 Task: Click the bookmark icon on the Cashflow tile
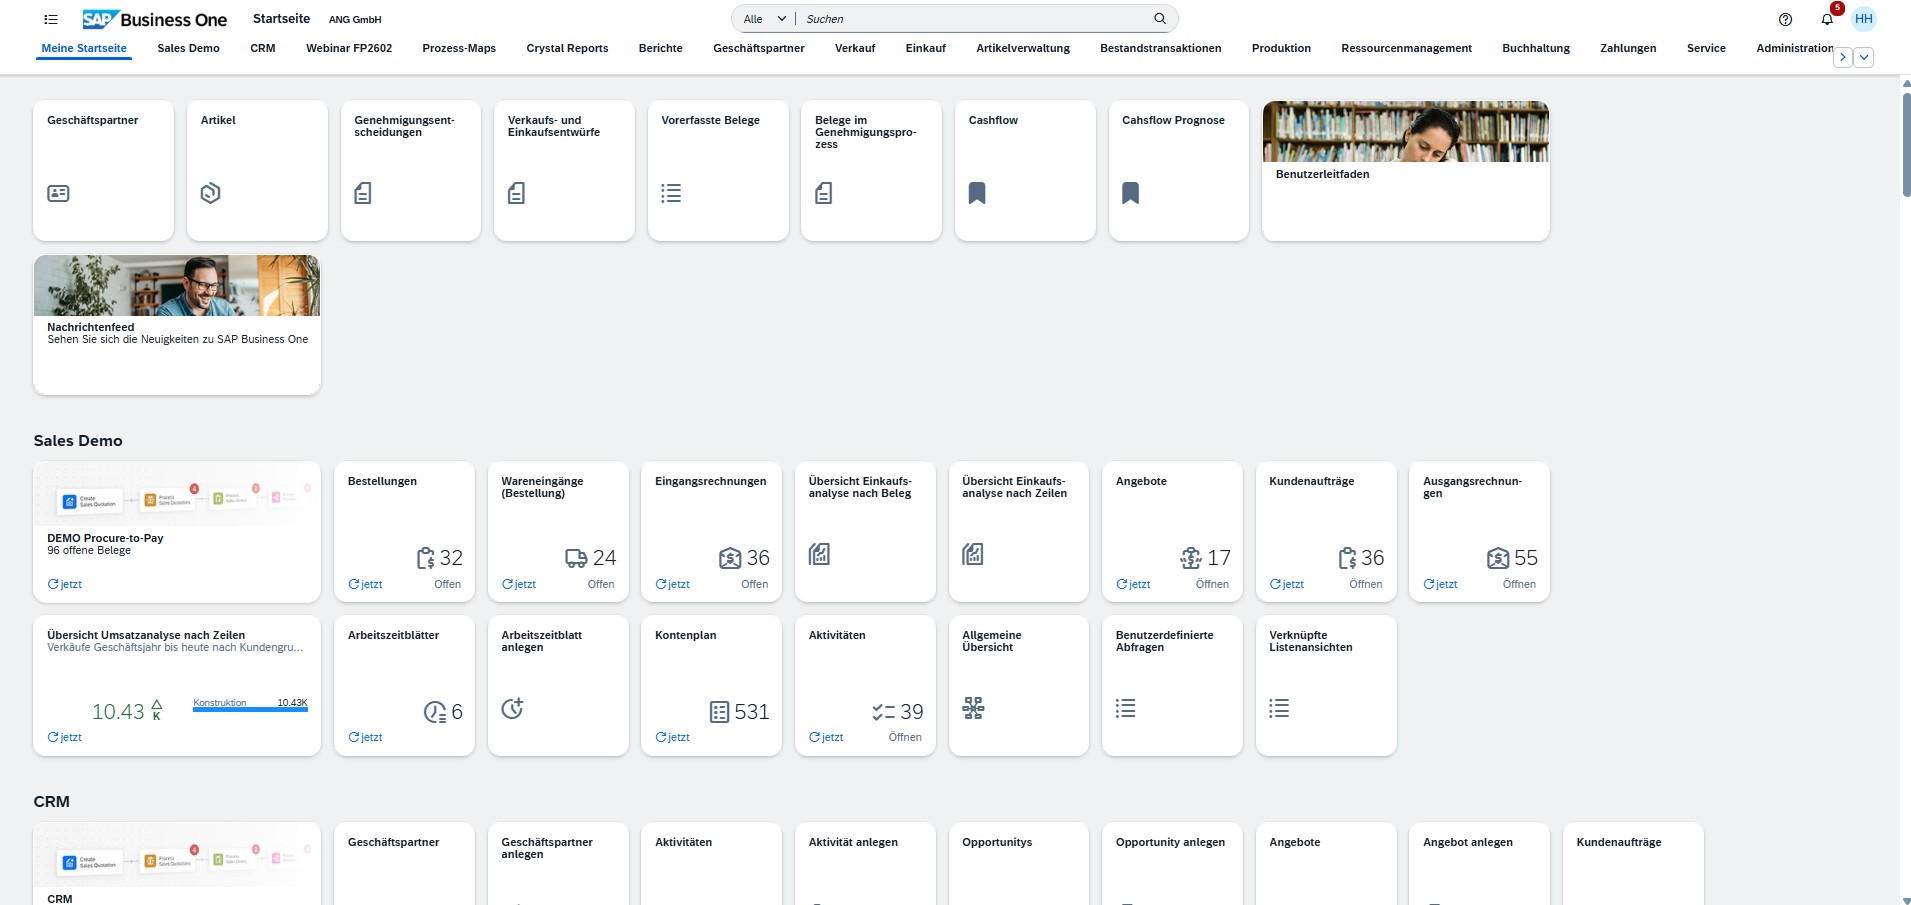[x=977, y=193]
